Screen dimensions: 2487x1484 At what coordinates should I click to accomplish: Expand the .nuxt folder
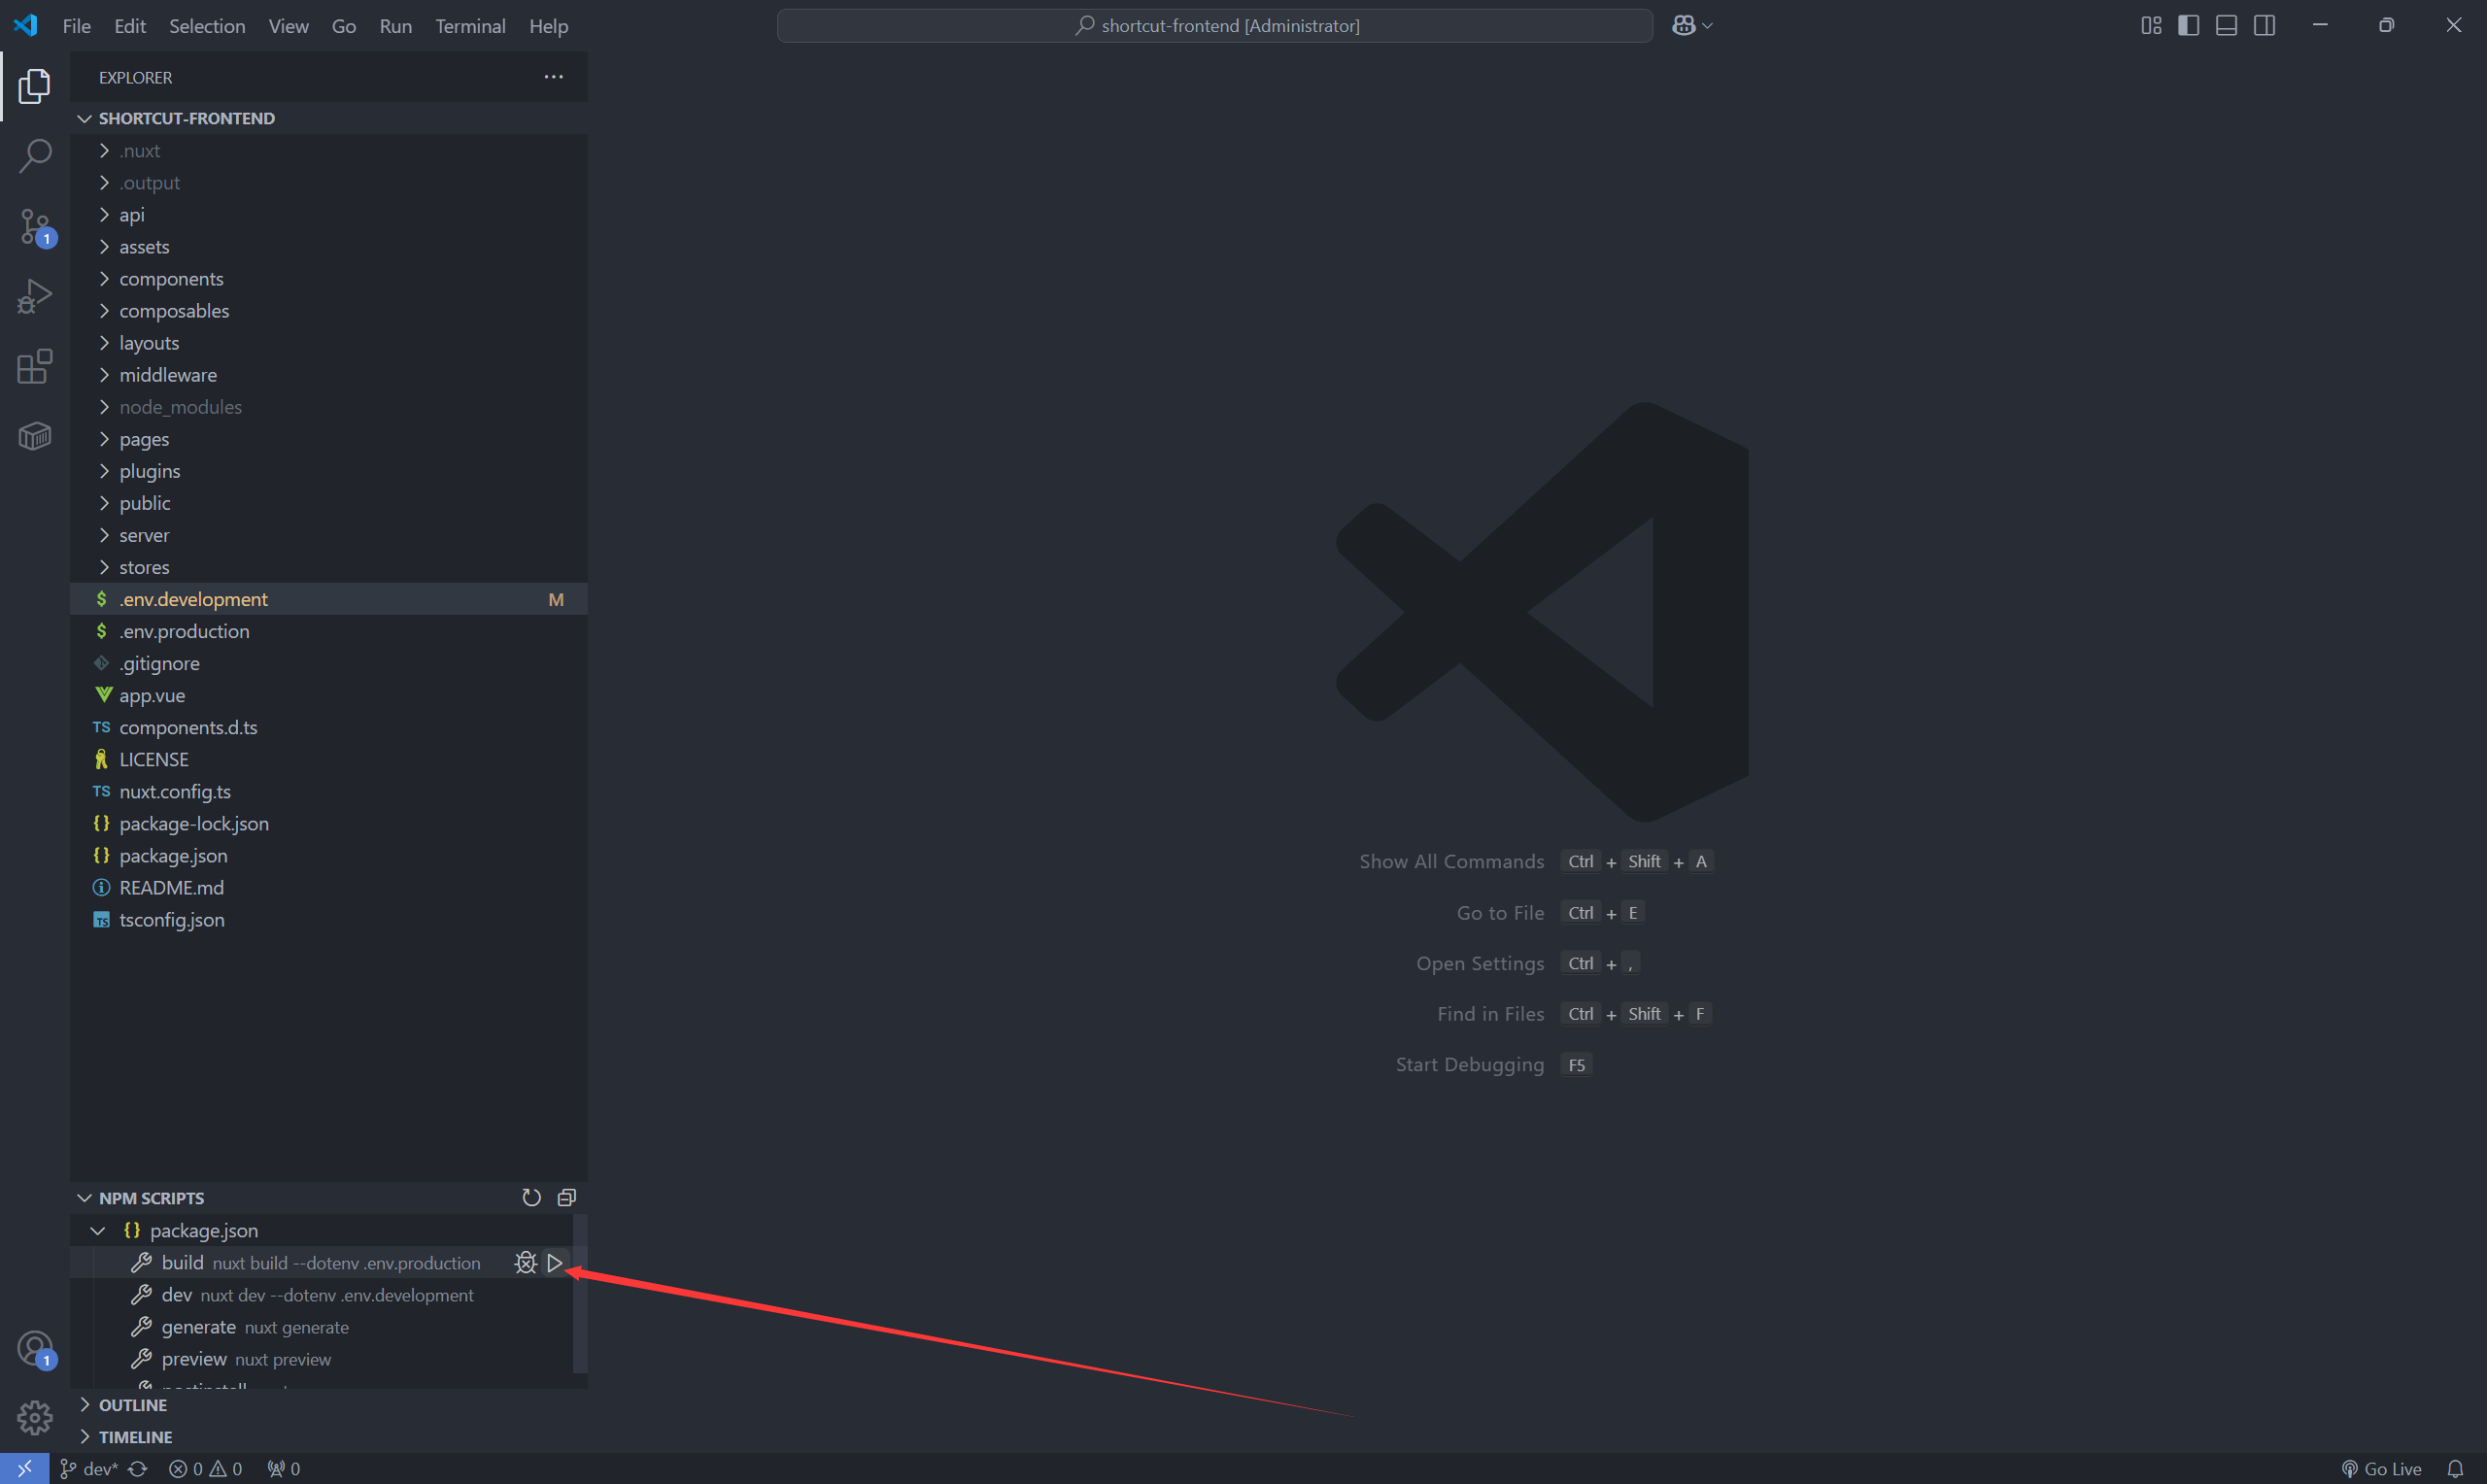click(x=329, y=150)
